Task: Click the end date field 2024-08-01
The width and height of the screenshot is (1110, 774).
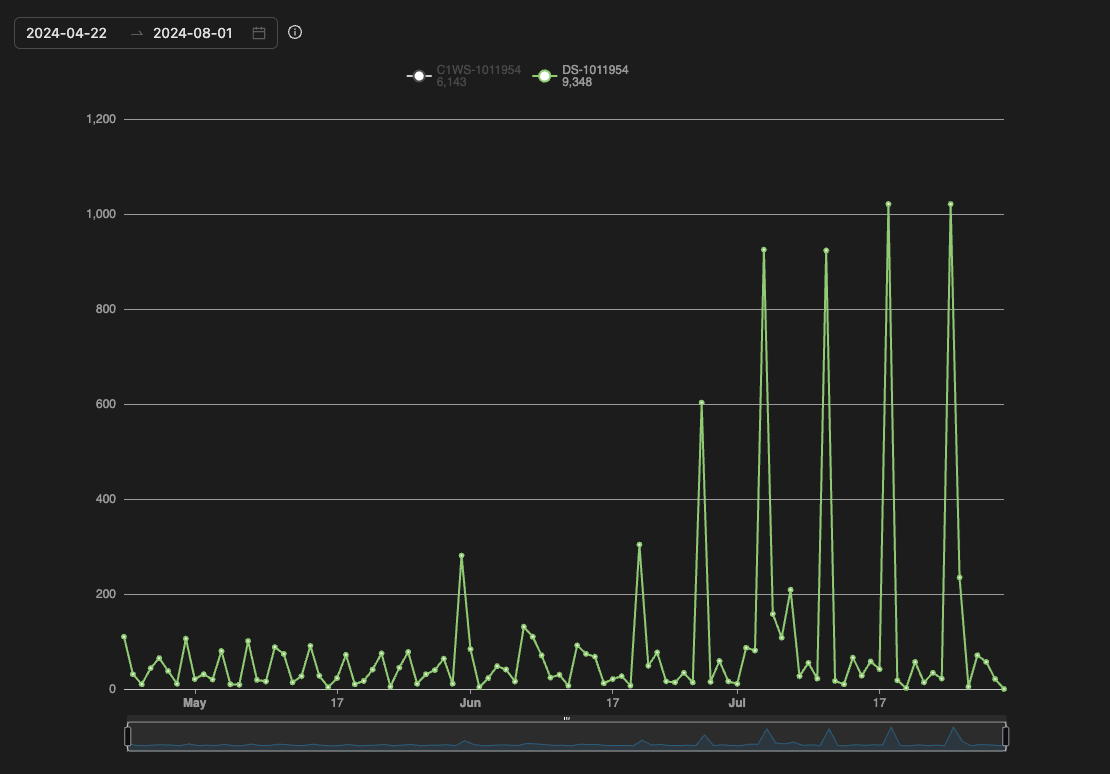Action: 193,33
